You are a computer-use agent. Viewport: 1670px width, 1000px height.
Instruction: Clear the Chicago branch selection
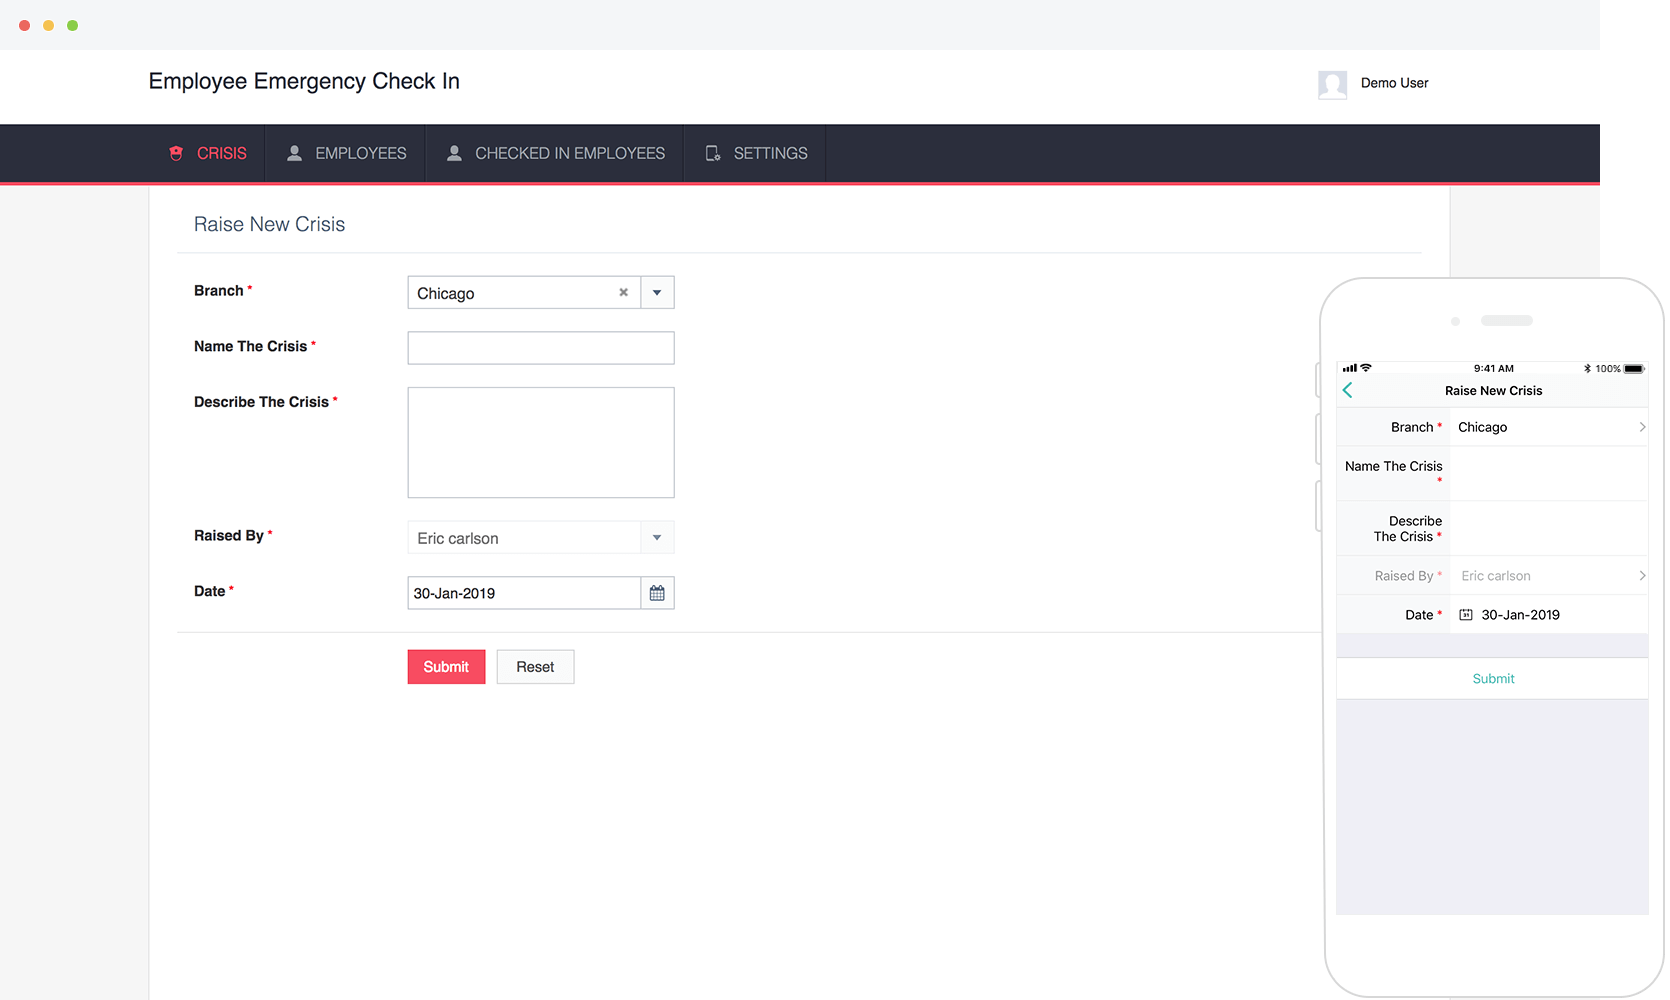[623, 293]
